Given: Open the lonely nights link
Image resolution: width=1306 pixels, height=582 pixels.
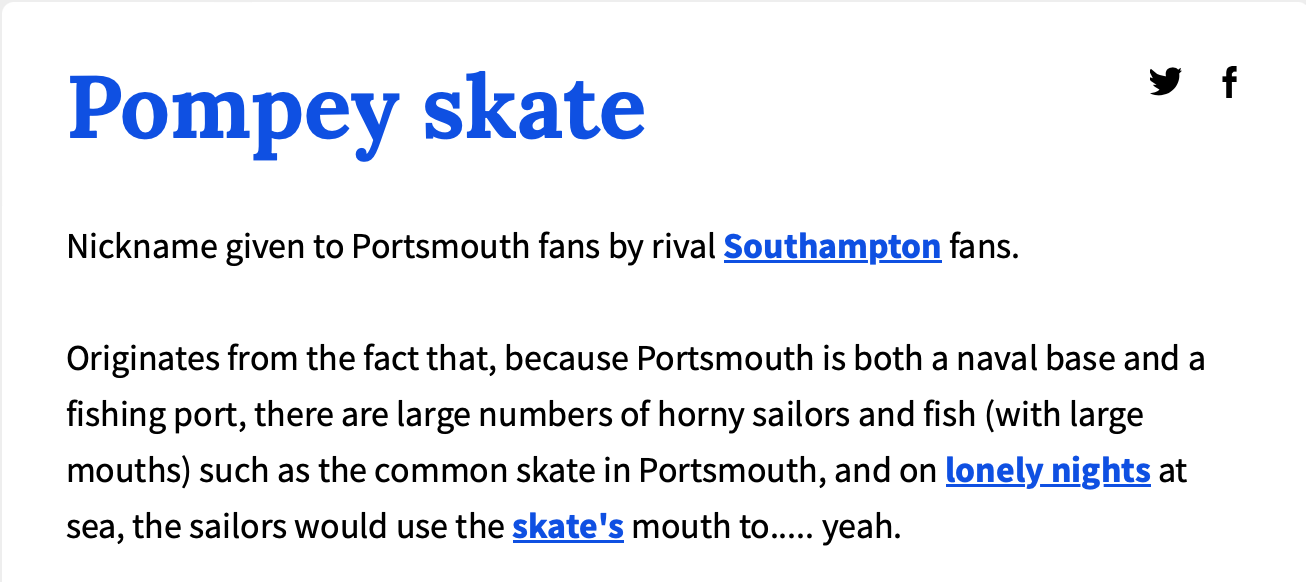Looking at the screenshot, I should (1048, 470).
